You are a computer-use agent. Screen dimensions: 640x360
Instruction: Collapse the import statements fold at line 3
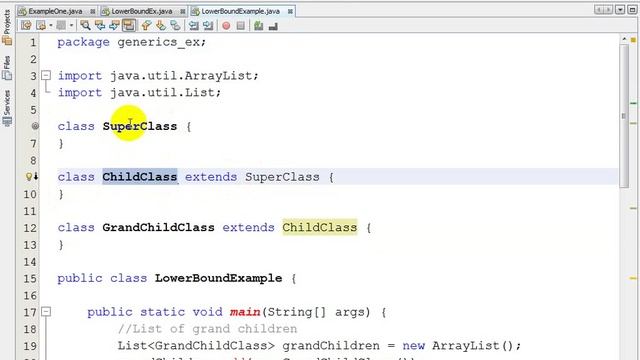[x=46, y=76]
